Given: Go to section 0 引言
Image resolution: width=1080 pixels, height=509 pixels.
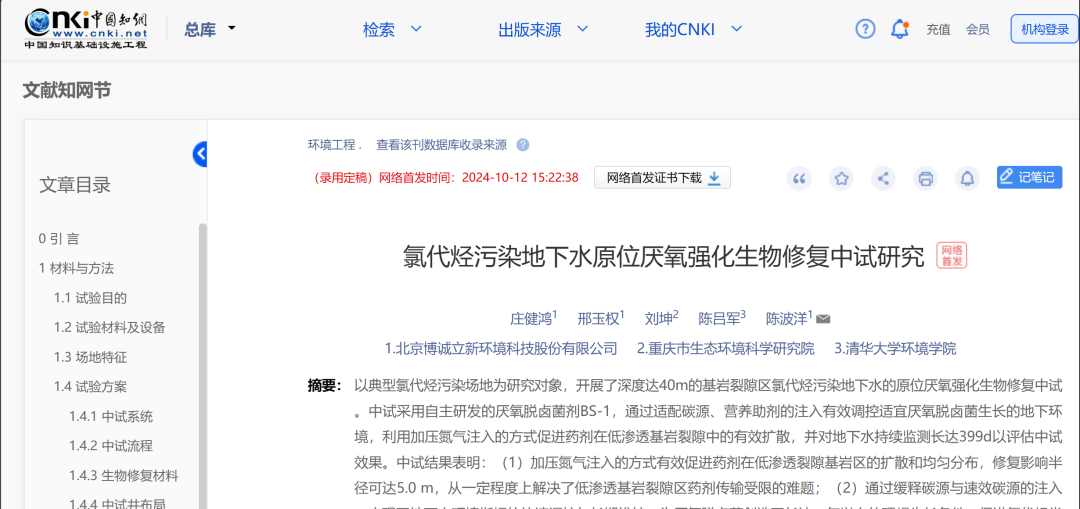Looking at the screenshot, I should (x=59, y=239).
